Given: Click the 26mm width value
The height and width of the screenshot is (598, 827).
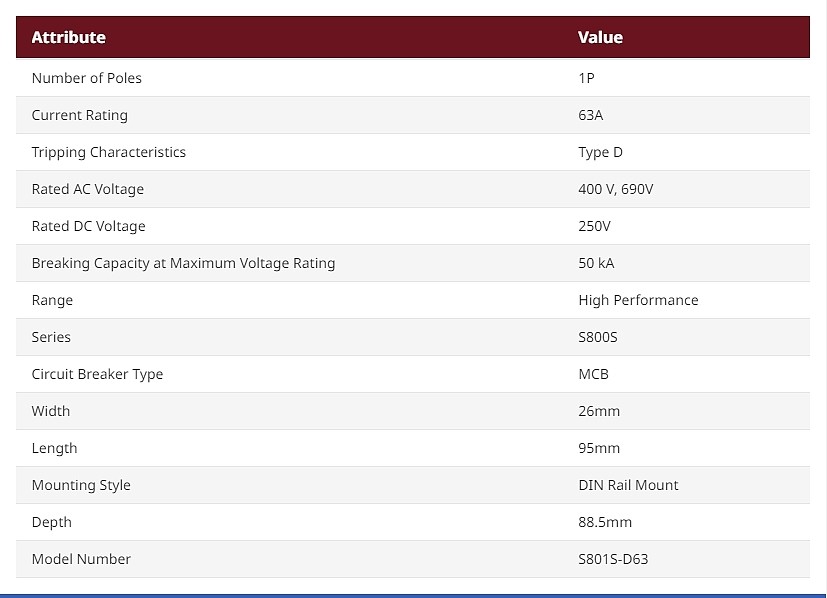Looking at the screenshot, I should click(599, 411).
